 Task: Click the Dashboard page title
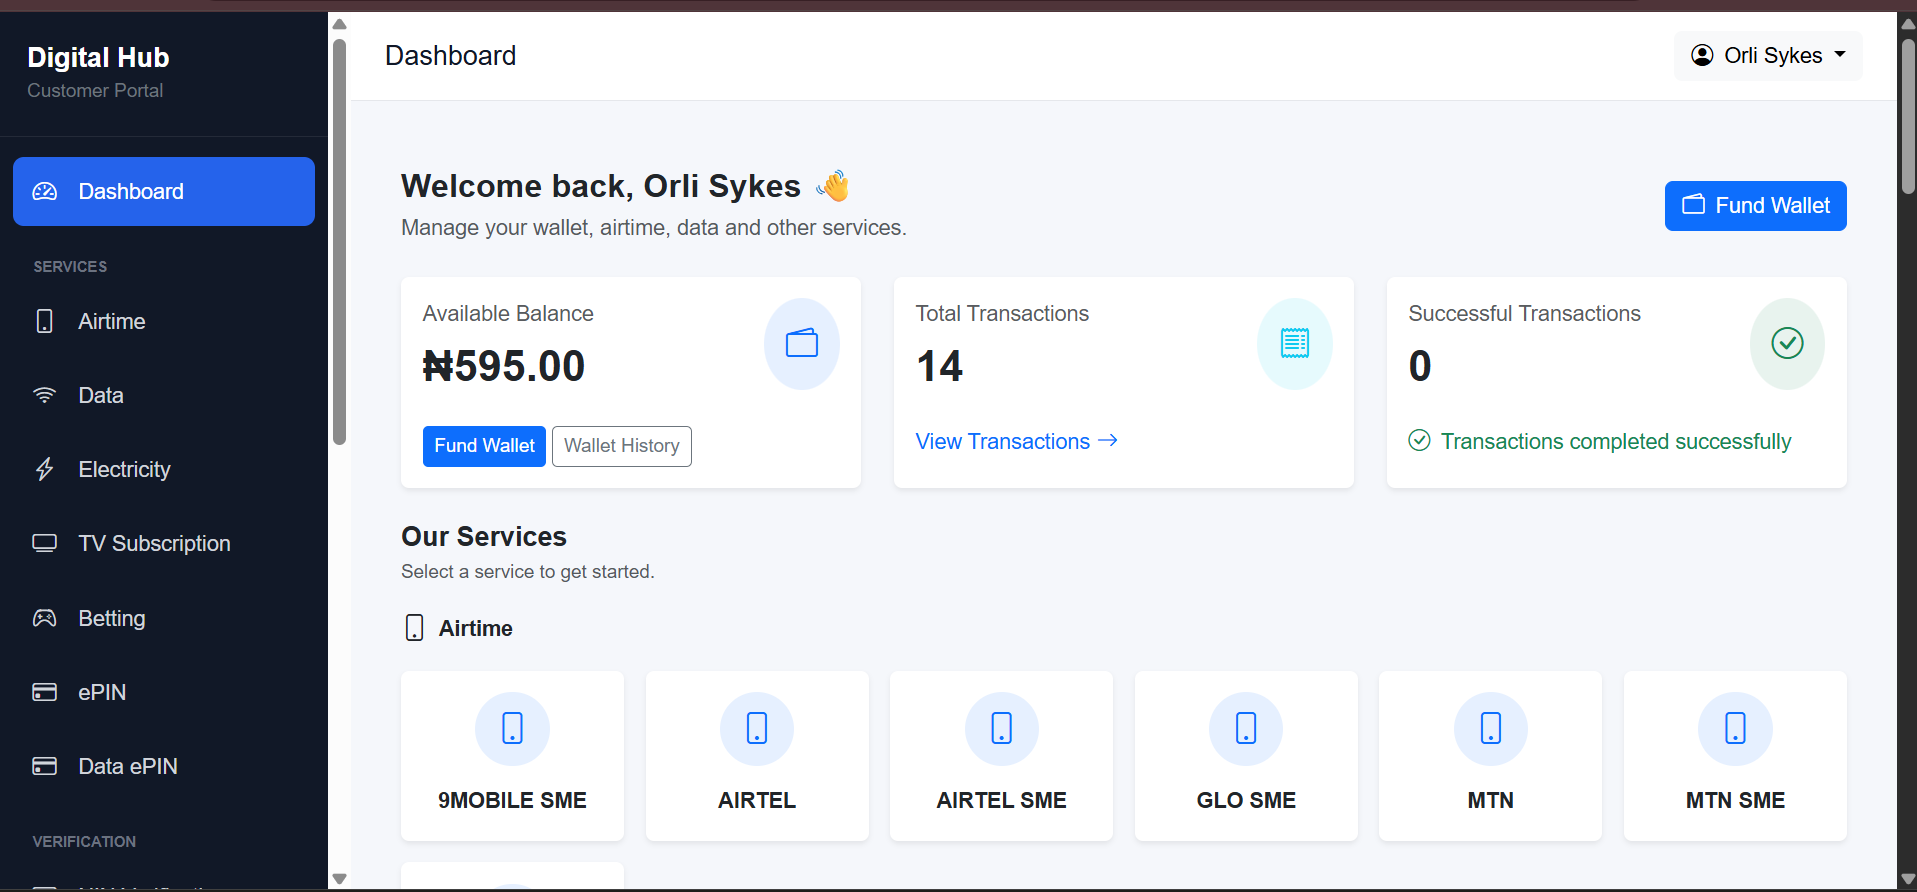(451, 56)
